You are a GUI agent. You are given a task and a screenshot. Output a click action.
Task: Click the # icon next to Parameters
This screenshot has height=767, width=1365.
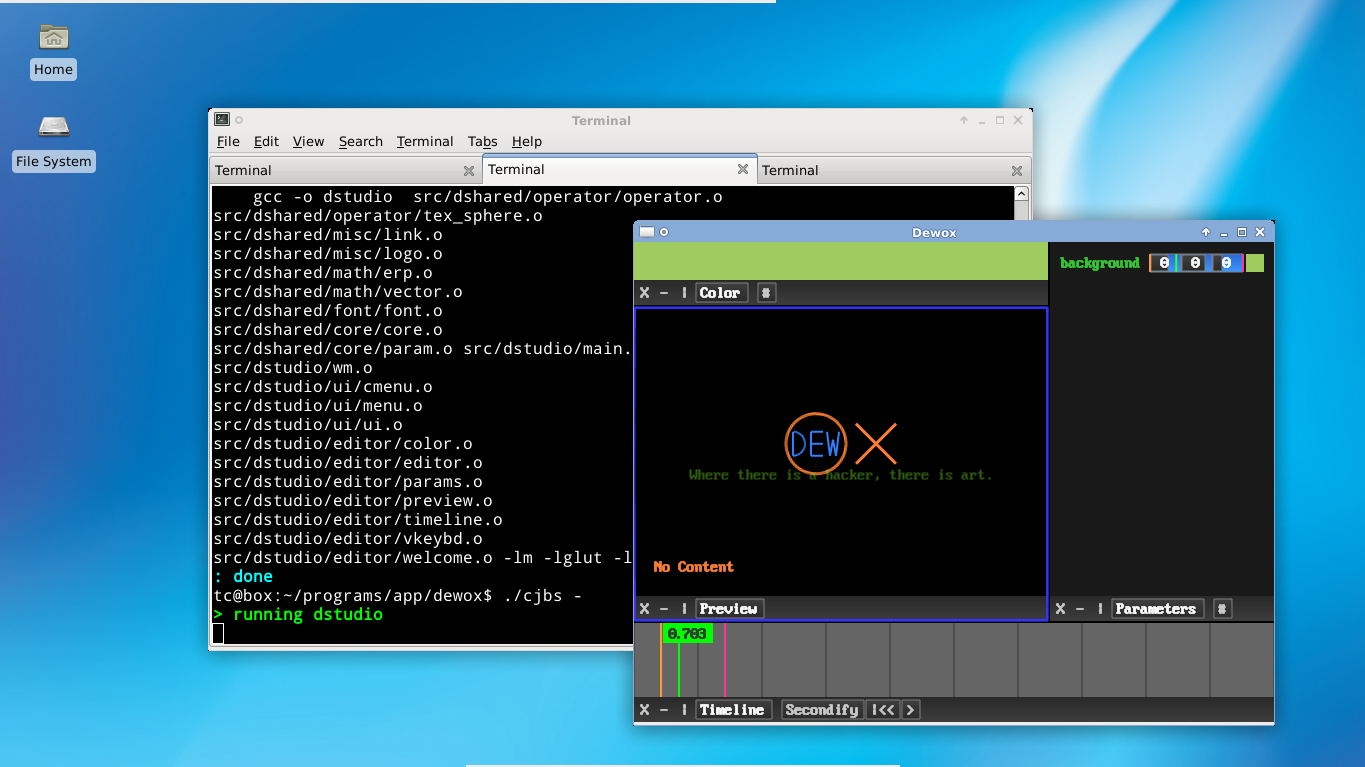click(x=1222, y=609)
